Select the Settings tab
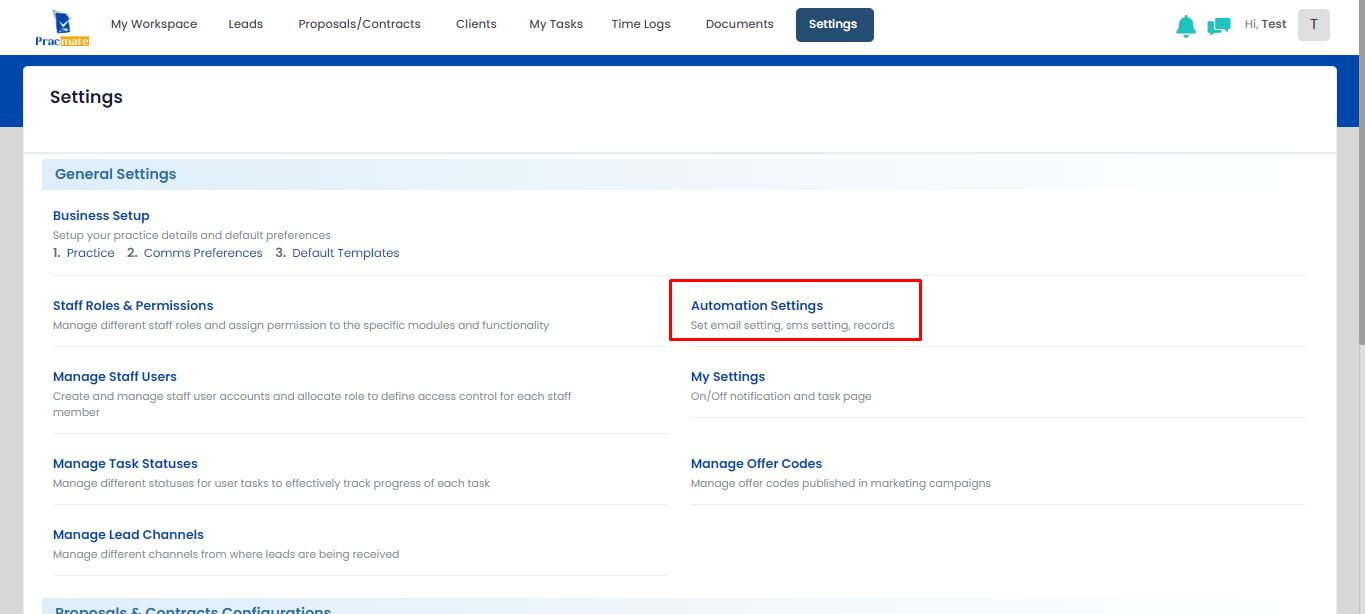The image size is (1365, 614). coord(834,25)
